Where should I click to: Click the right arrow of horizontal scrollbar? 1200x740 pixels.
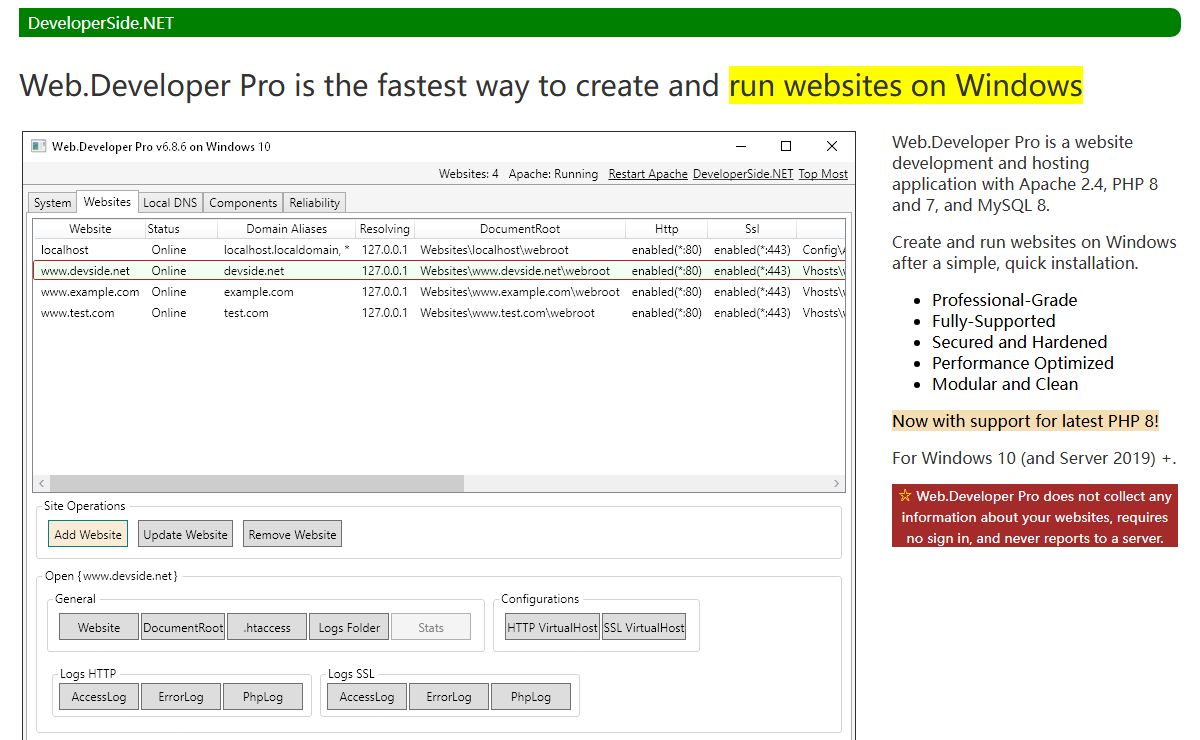(x=837, y=484)
